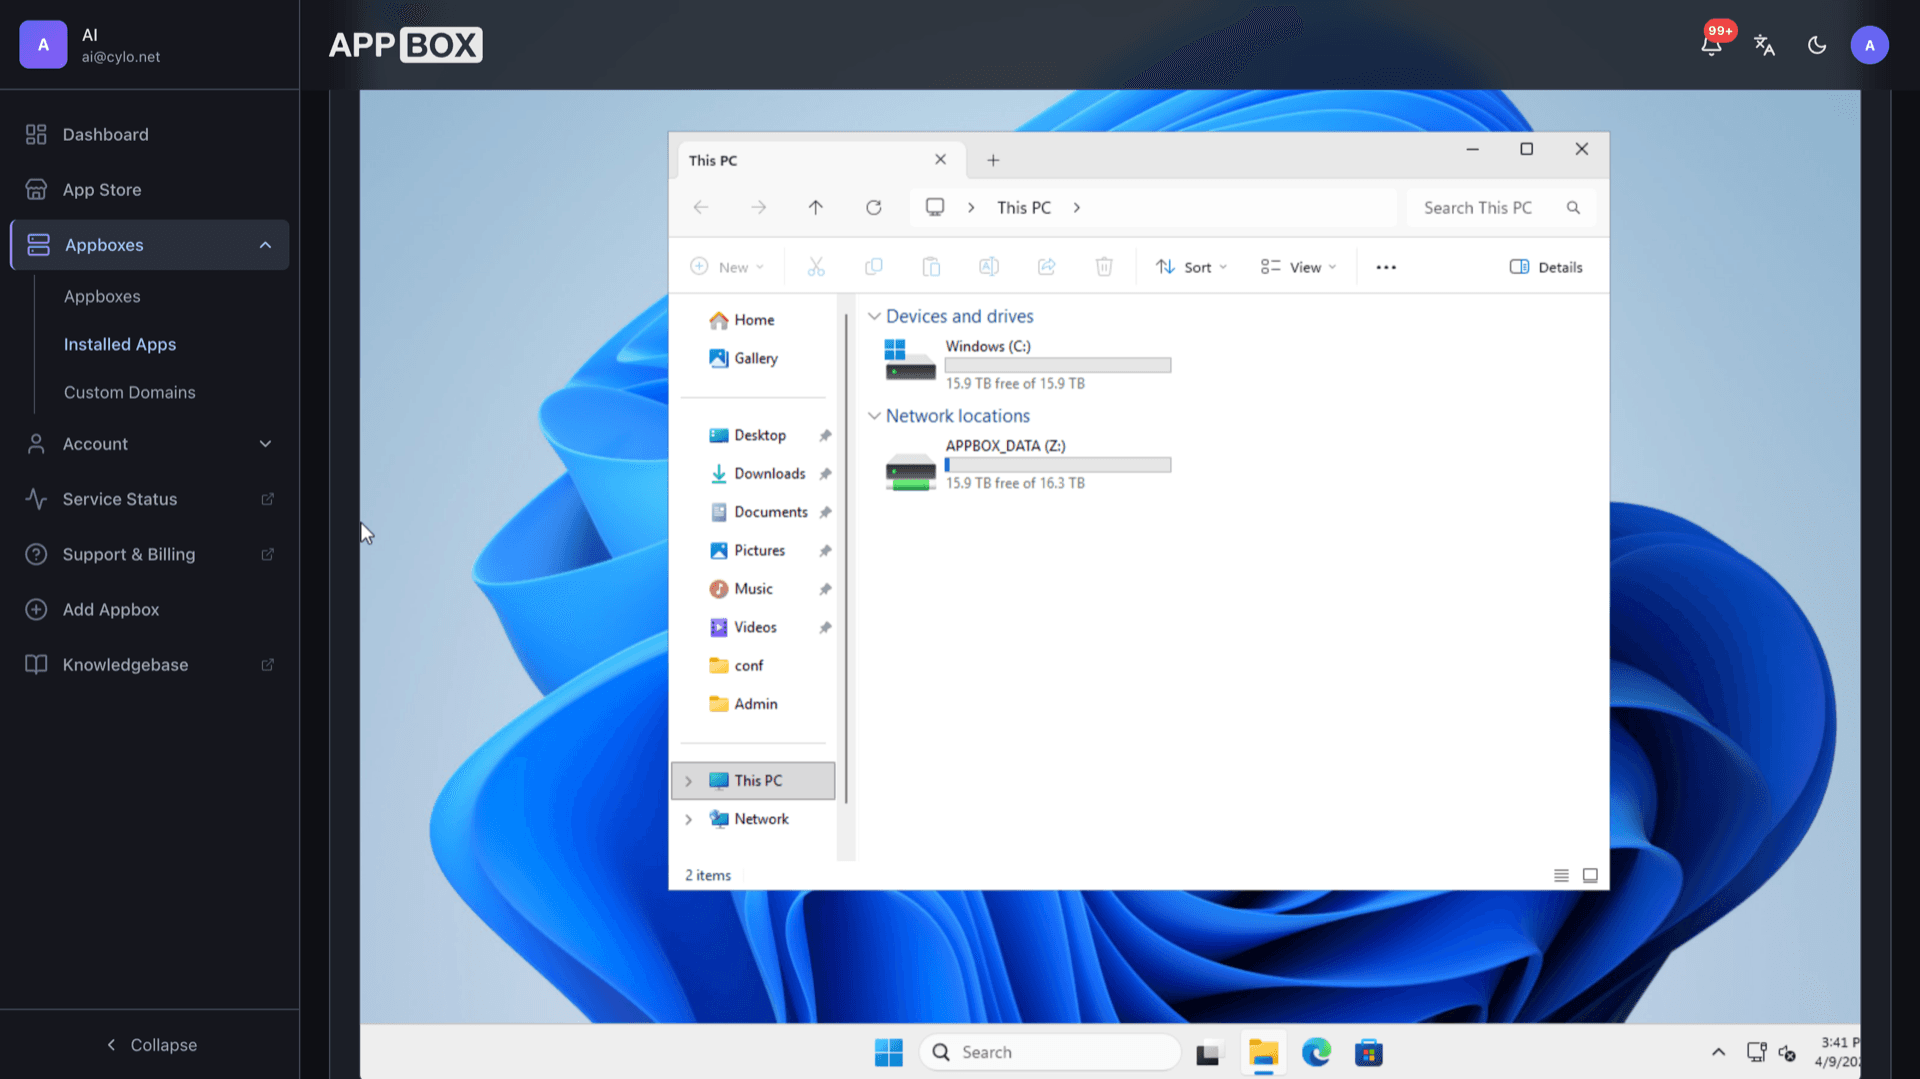The height and width of the screenshot is (1079, 1920).
Task: Click the Copy icon in the toolbar
Action: (x=874, y=267)
